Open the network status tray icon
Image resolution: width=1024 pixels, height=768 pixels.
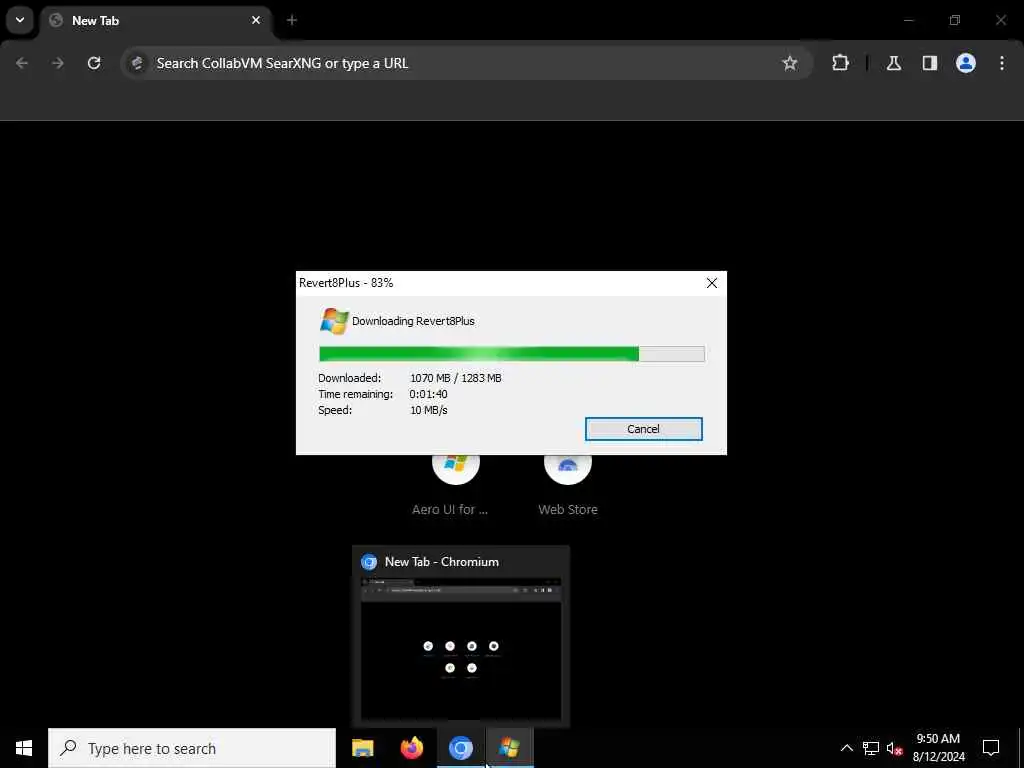[871, 748]
